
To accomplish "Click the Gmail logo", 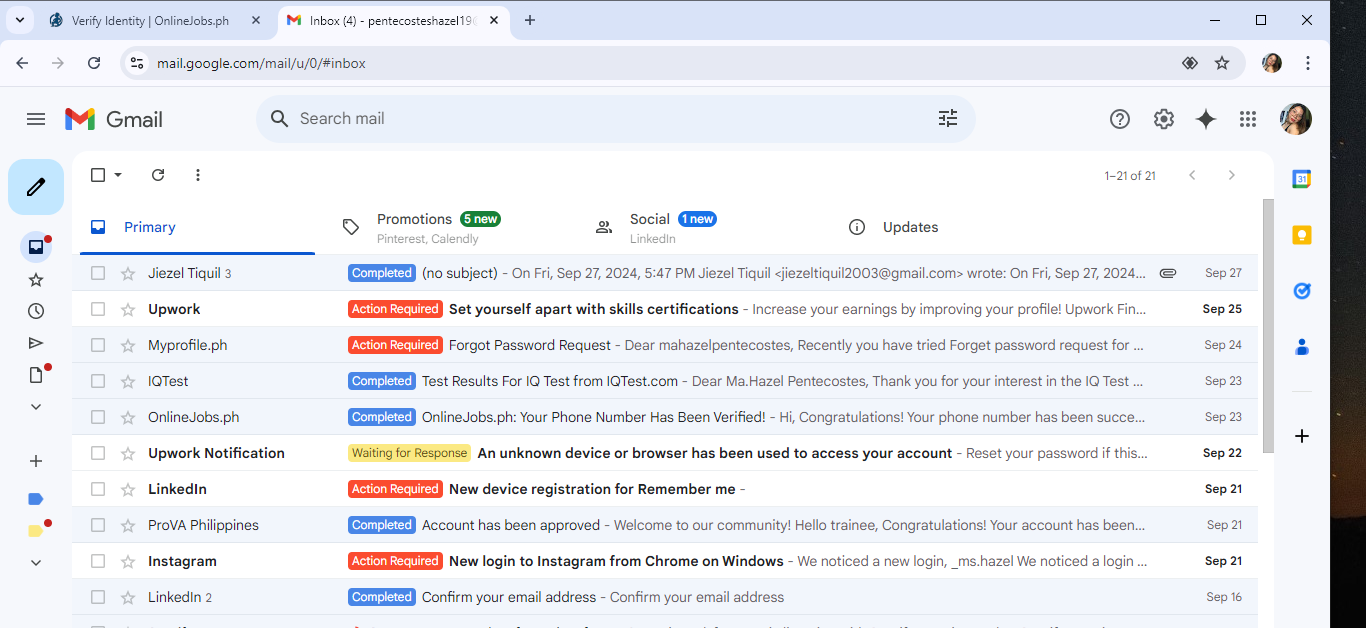I will tap(114, 119).
